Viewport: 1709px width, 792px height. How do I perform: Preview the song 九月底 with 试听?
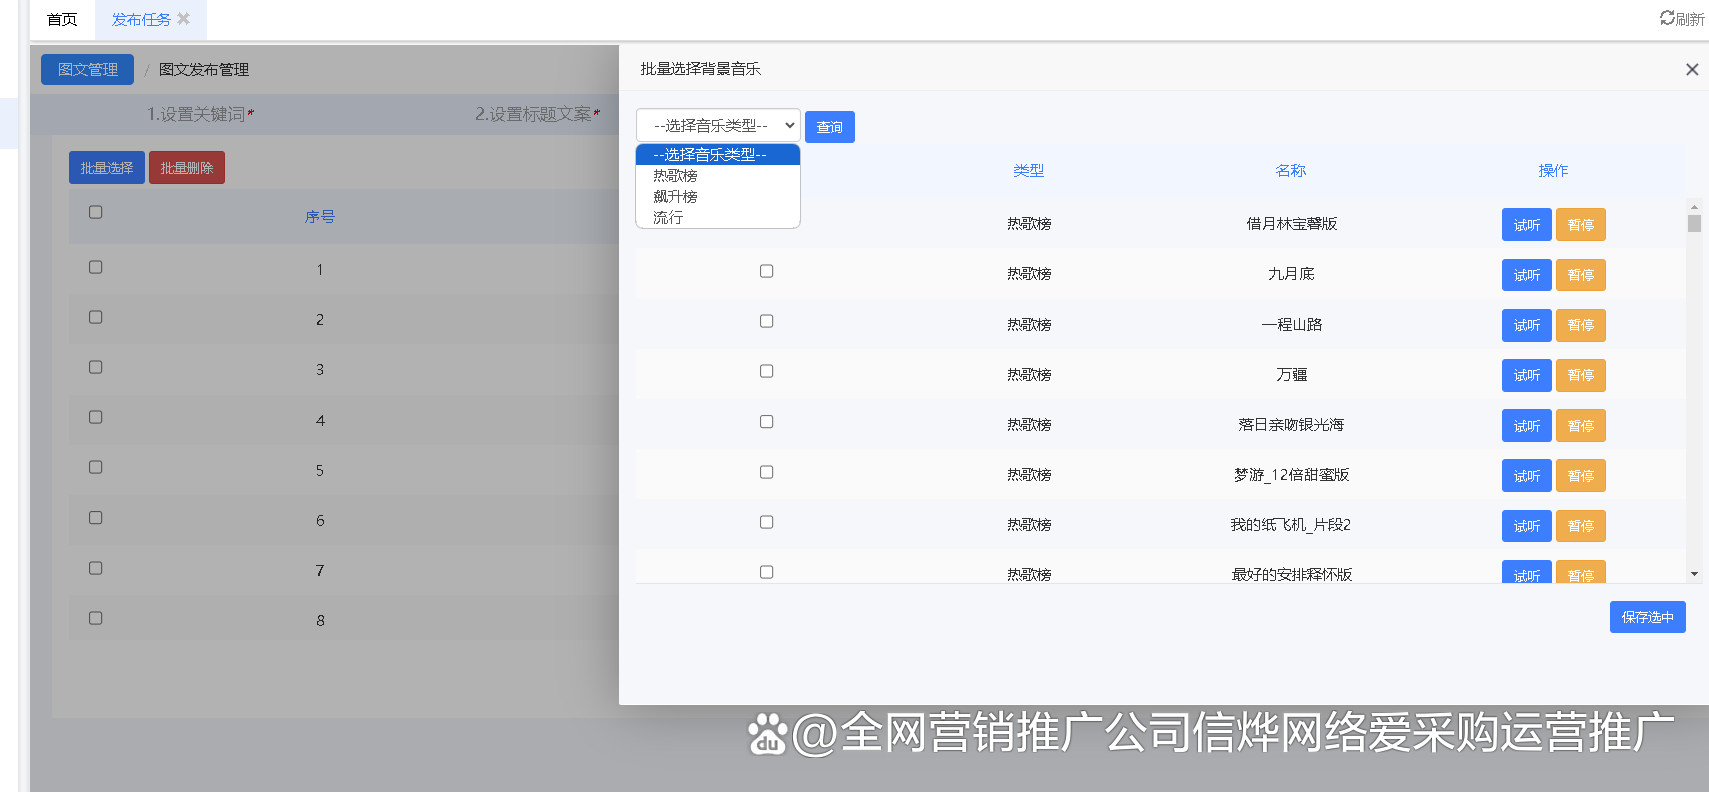point(1526,275)
